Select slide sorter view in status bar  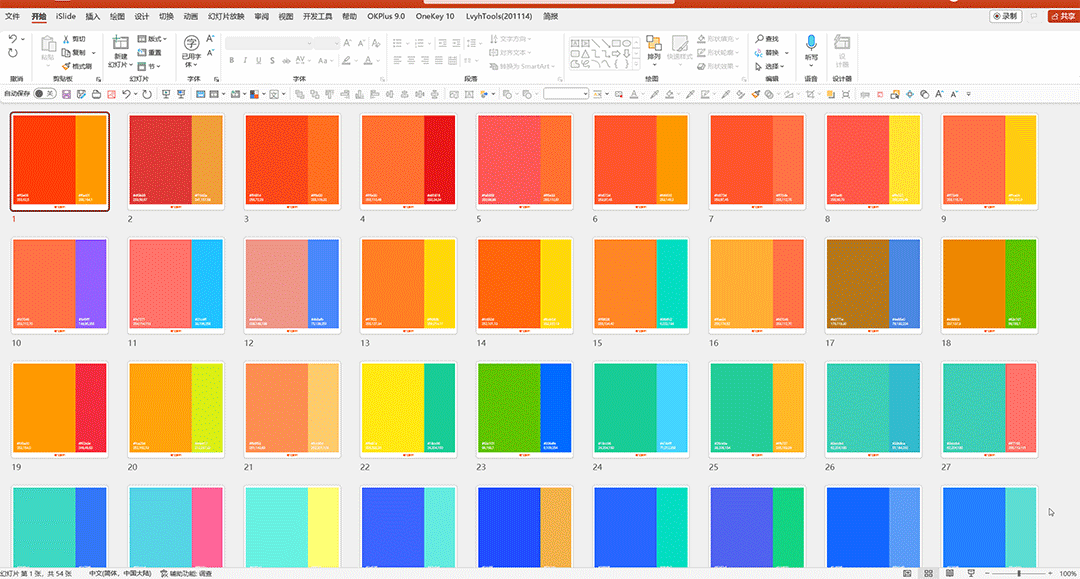pyautogui.click(x=928, y=573)
